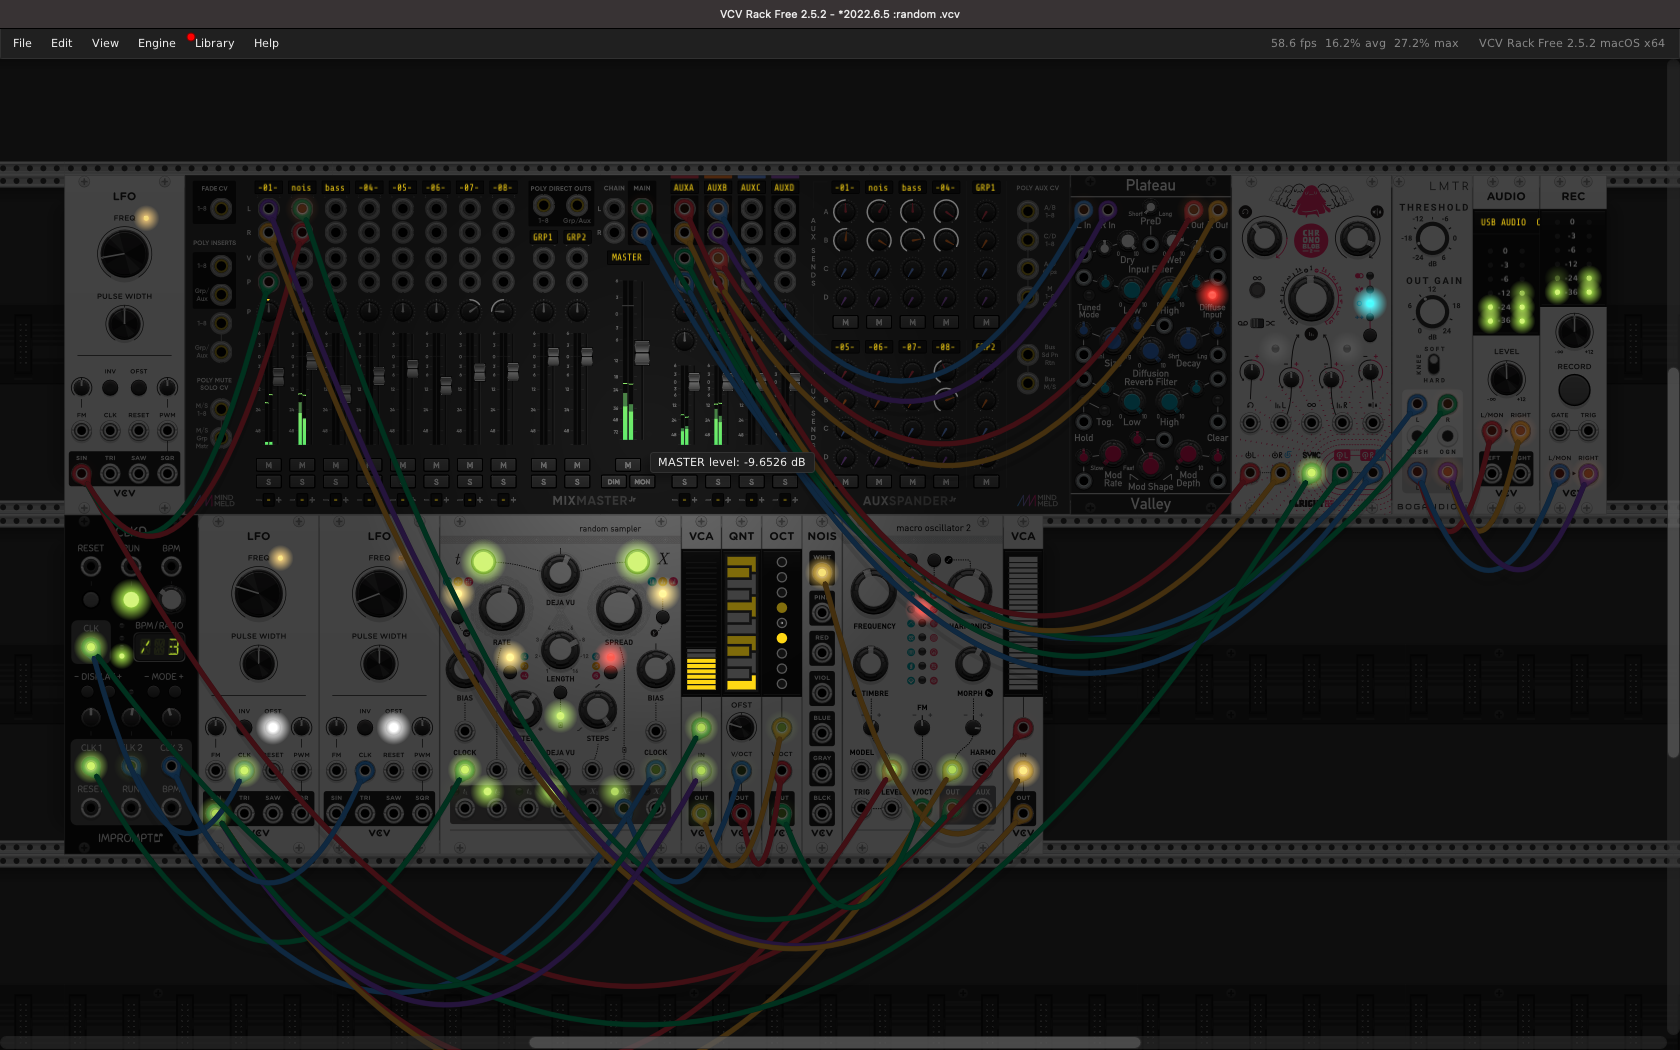Open the AUXA label menu

(x=684, y=187)
